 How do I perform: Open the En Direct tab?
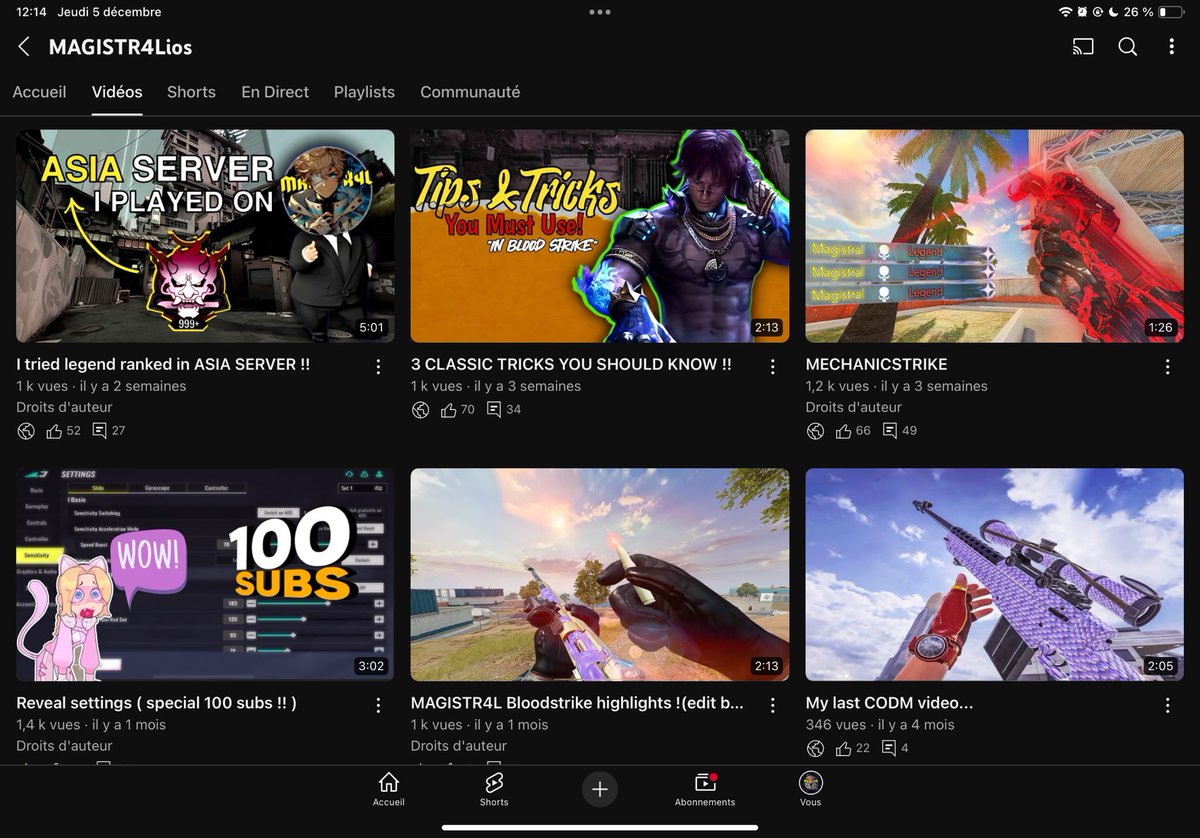coord(275,92)
